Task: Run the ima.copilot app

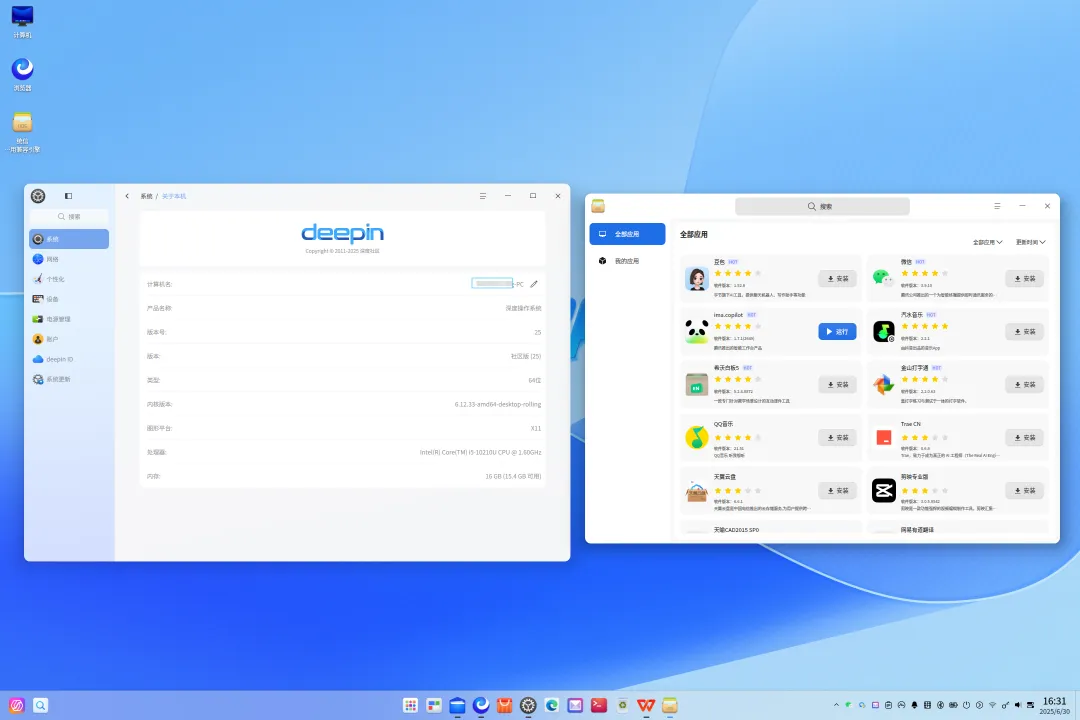Action: [x=837, y=331]
